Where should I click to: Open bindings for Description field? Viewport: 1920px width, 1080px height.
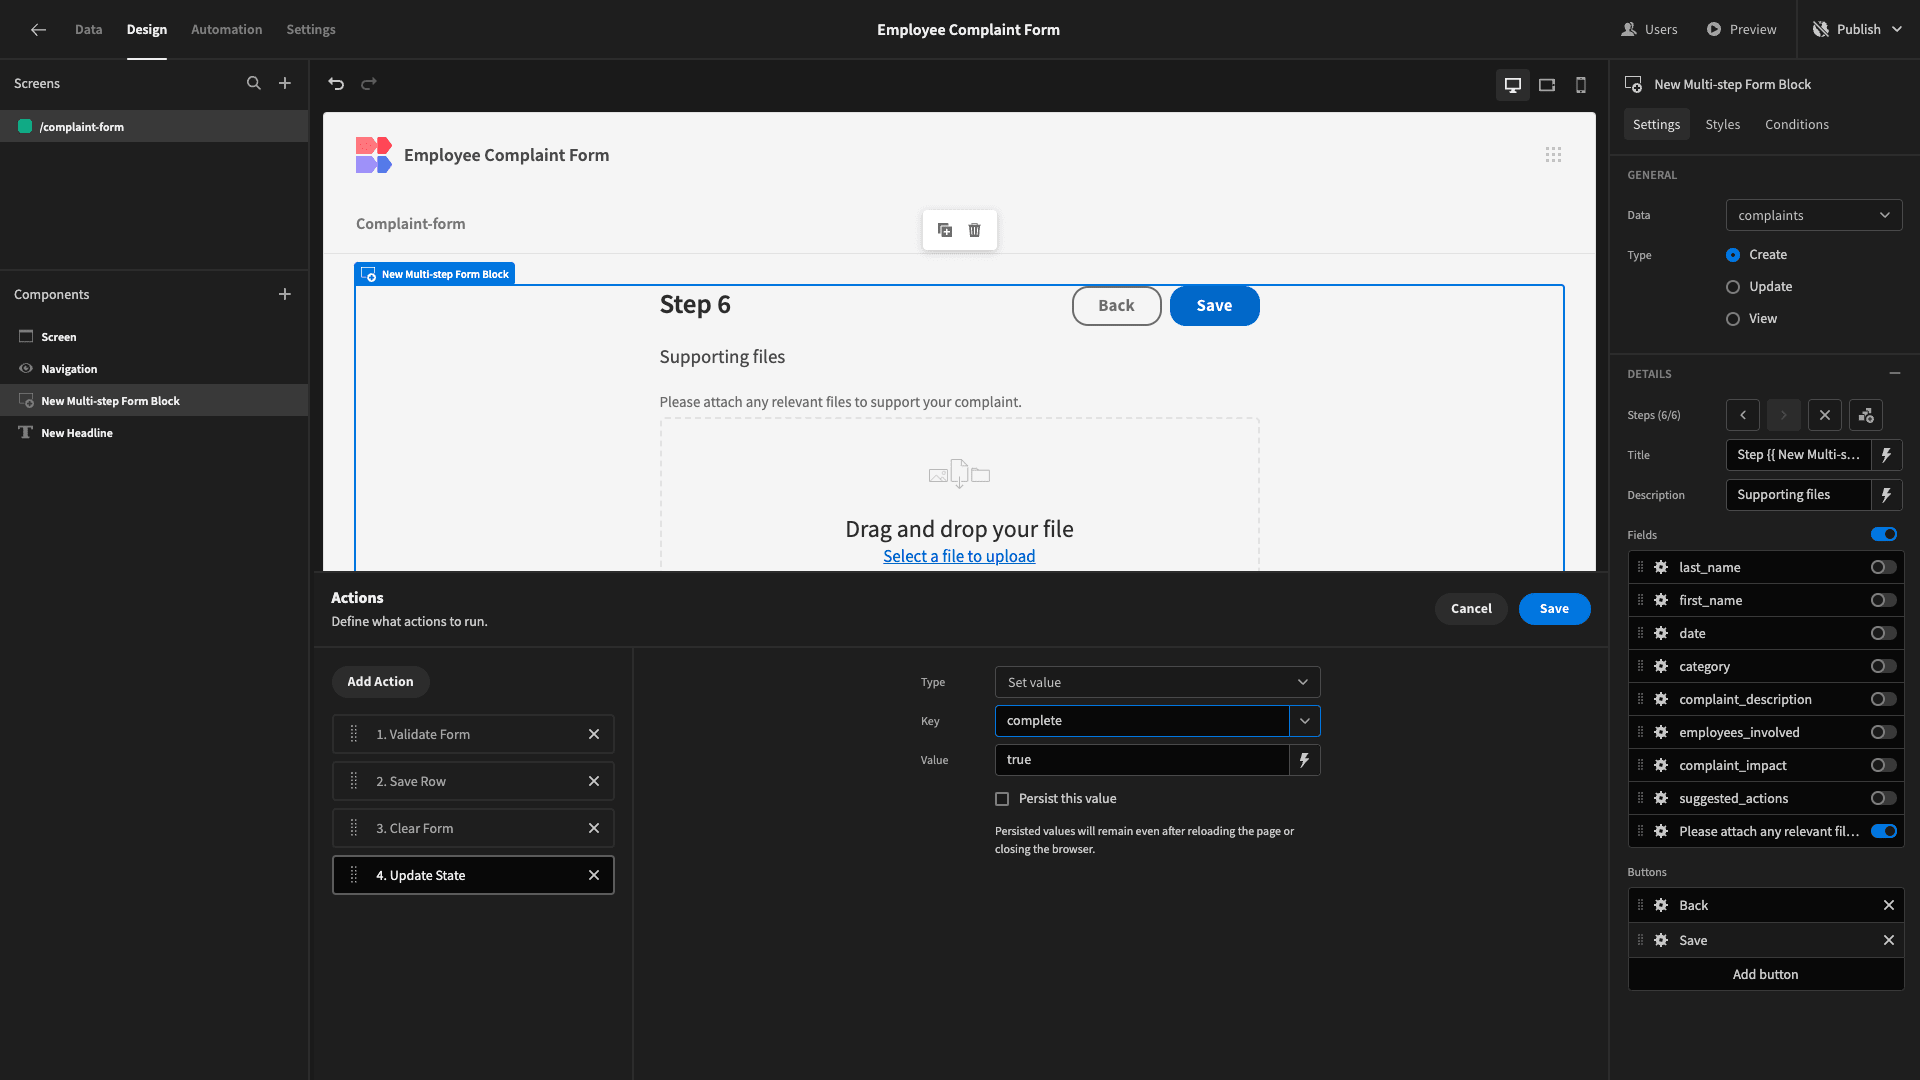[x=1887, y=495]
